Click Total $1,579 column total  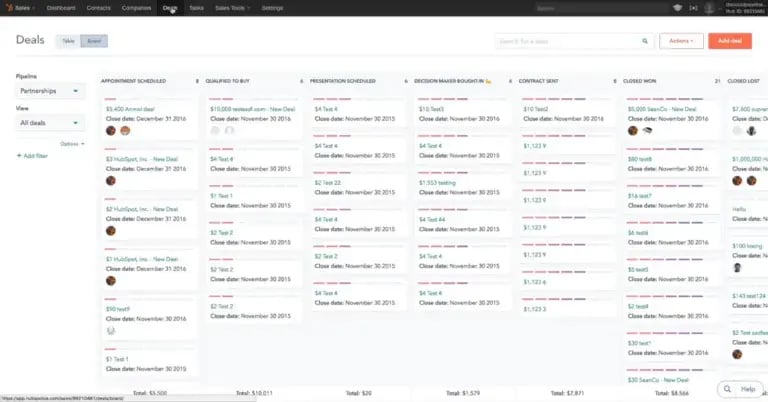(x=463, y=393)
